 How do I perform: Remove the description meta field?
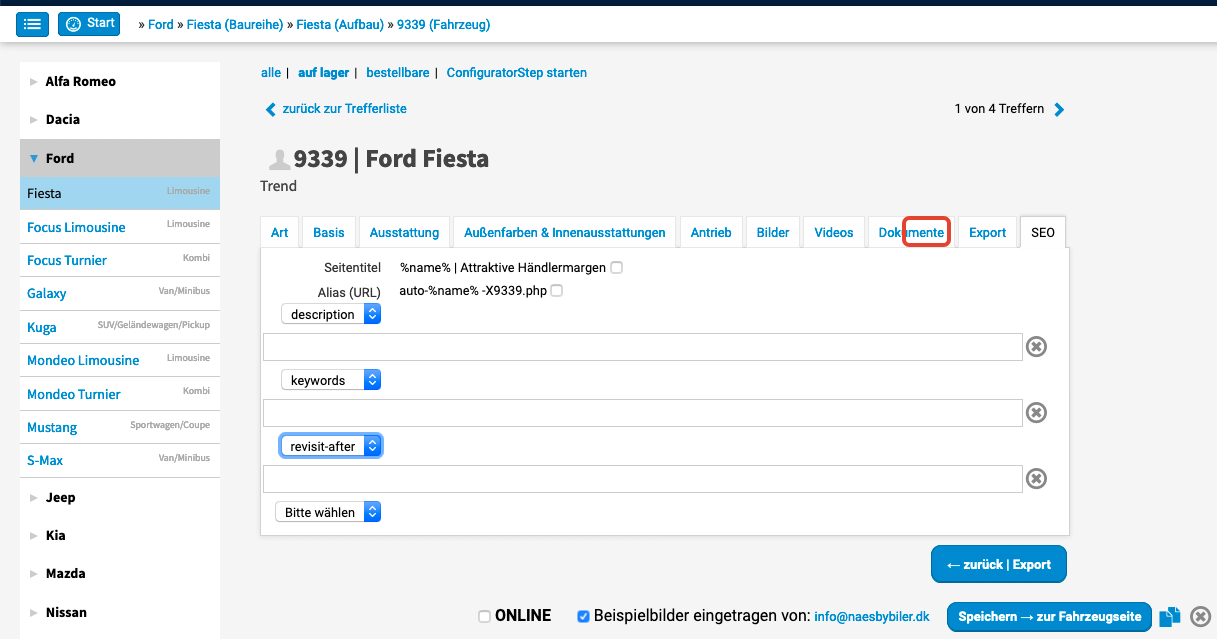1037,347
